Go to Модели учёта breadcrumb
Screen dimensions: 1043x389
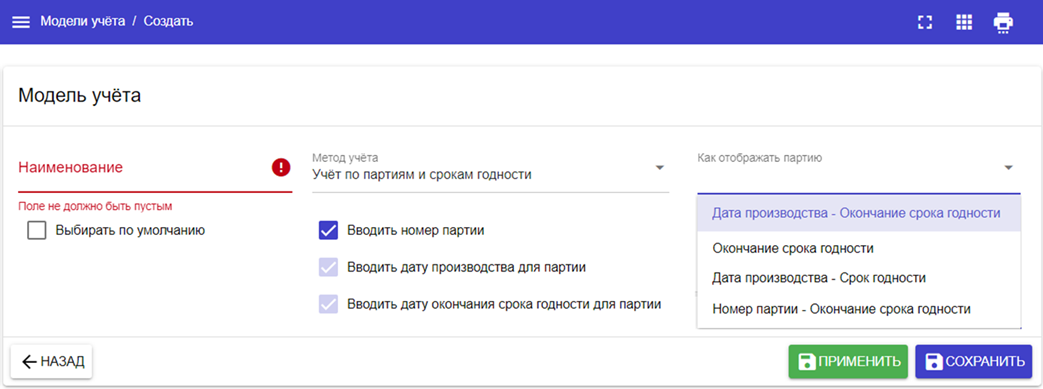pos(82,21)
